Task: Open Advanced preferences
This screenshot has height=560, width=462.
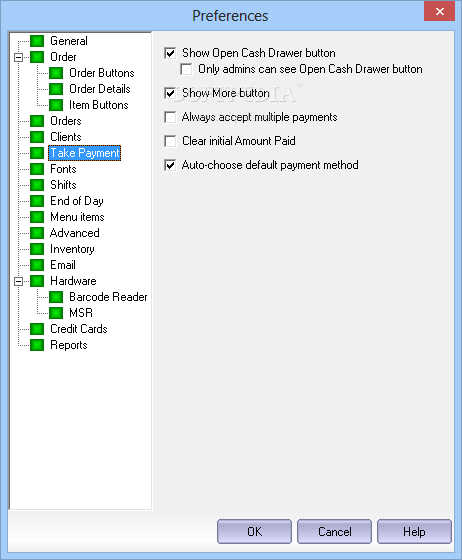Action: [75, 233]
